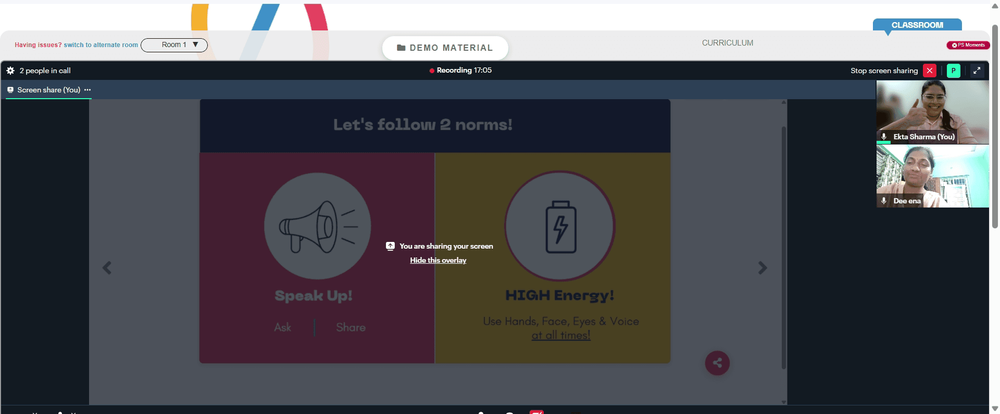
Task: Click the 2 people in call text
Action: (45, 71)
